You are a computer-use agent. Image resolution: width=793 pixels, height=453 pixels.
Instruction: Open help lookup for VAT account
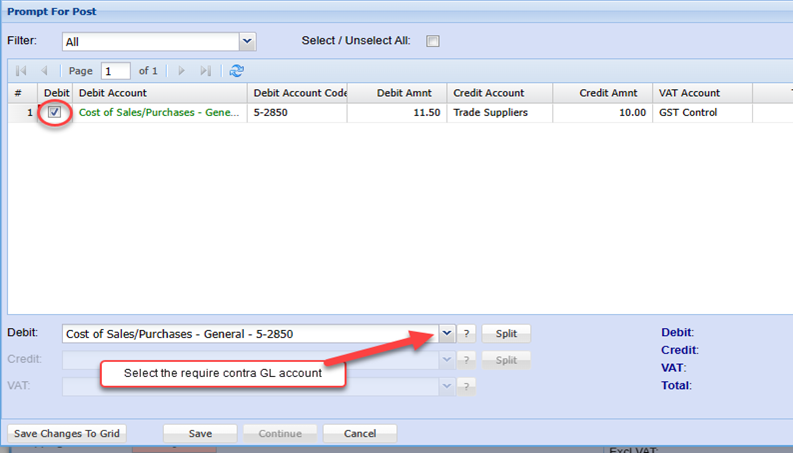pos(466,387)
